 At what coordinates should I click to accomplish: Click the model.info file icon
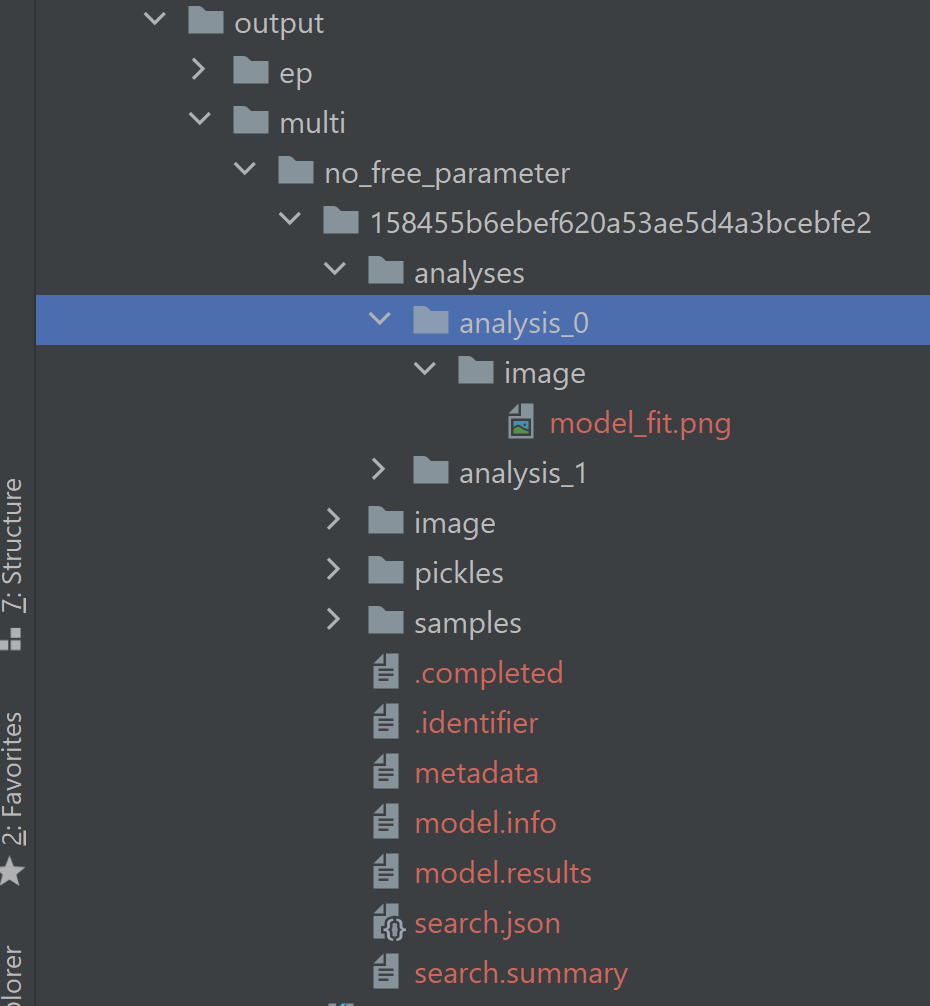click(x=386, y=821)
